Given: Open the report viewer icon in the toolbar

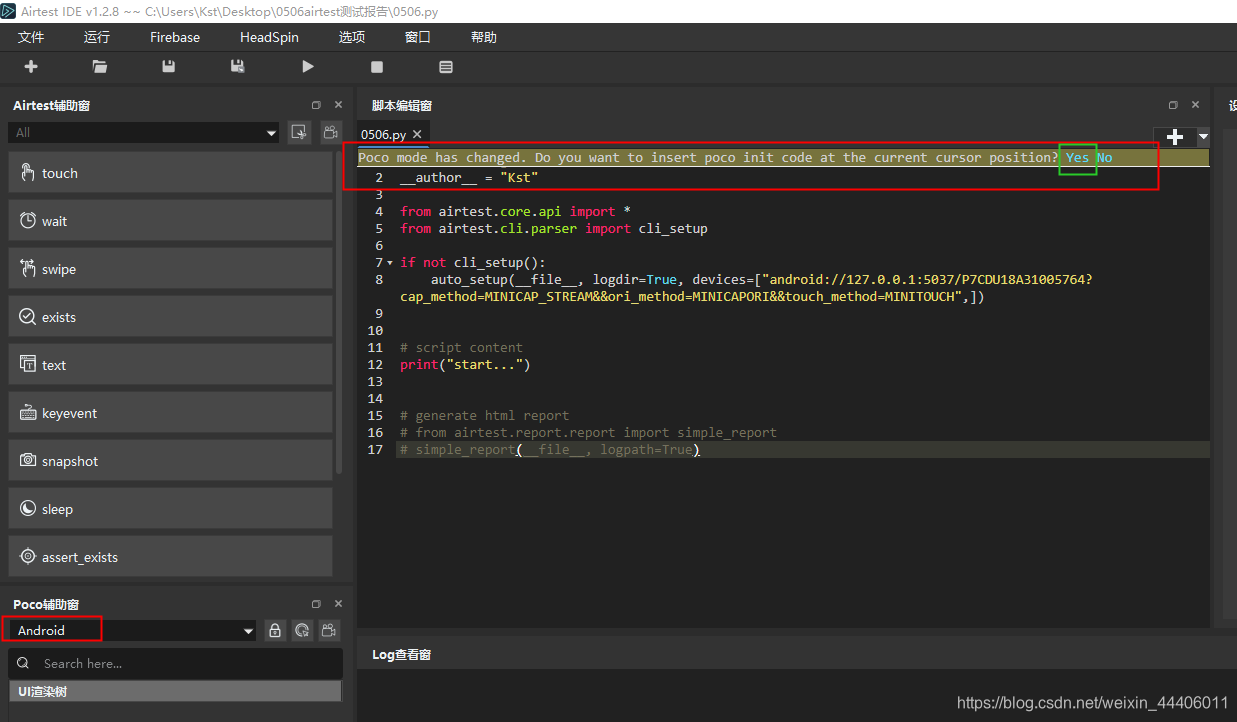Looking at the screenshot, I should click(x=446, y=67).
